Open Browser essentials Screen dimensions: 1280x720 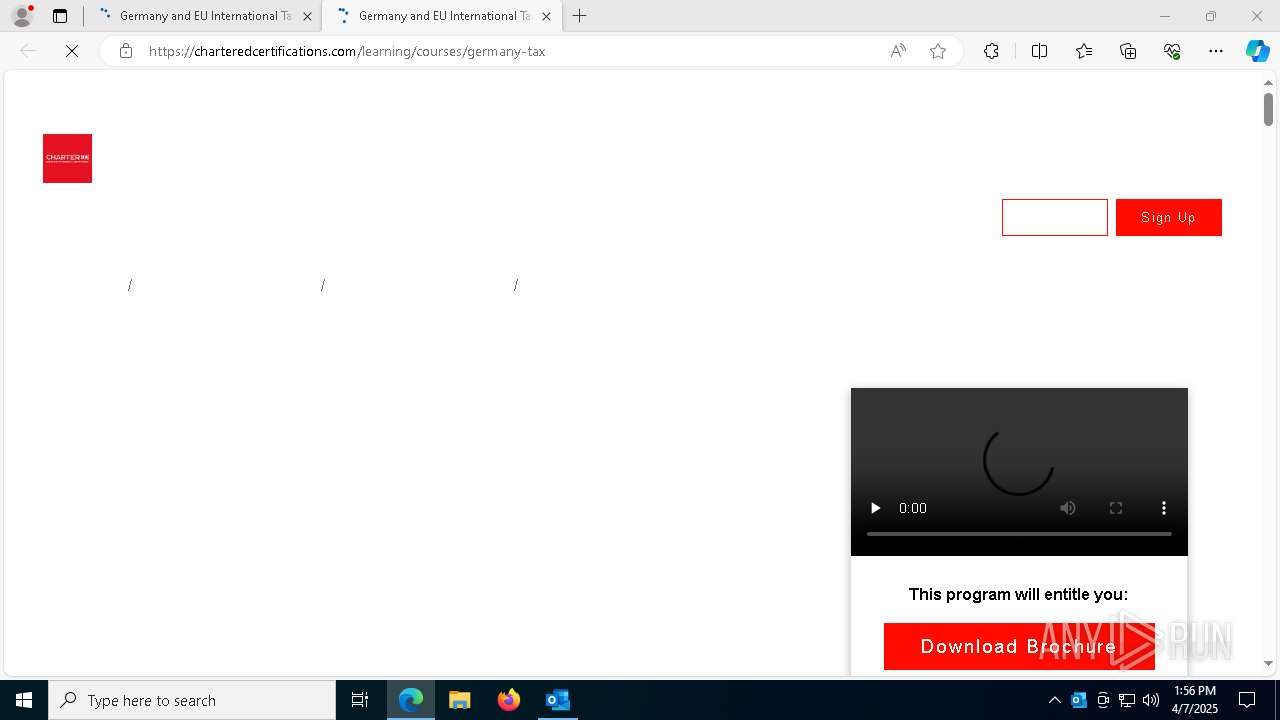click(1172, 51)
